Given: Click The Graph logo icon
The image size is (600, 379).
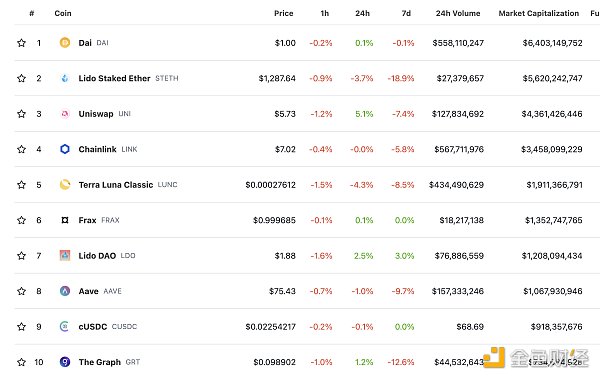Looking at the screenshot, I should coord(65,362).
